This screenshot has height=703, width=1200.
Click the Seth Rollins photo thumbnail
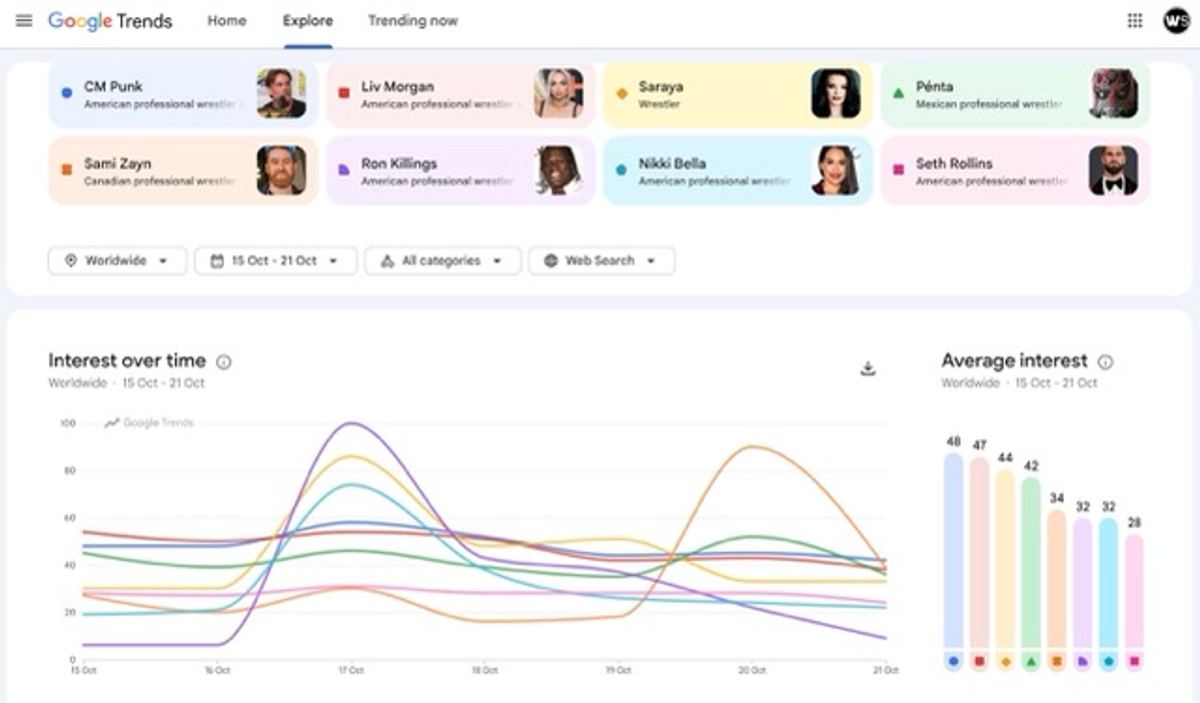click(1113, 170)
